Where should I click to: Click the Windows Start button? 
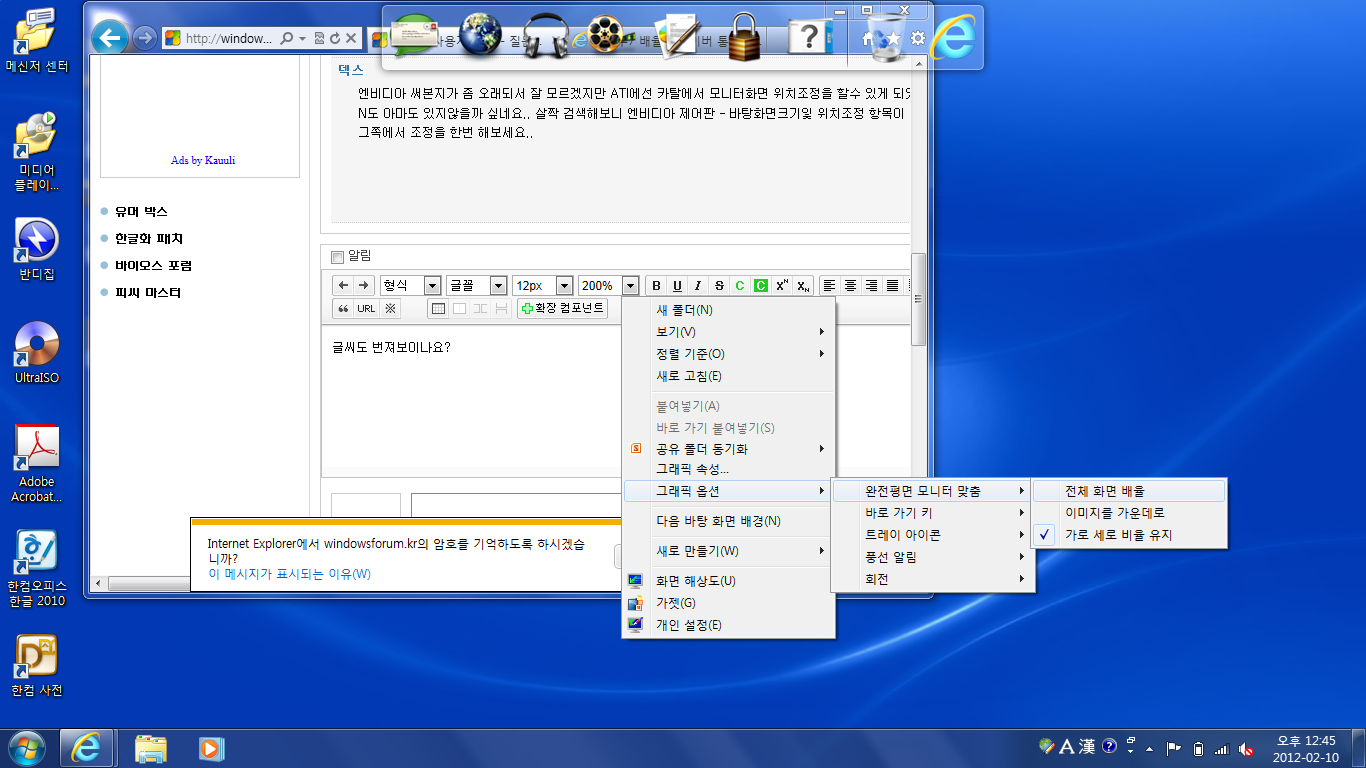[27, 747]
